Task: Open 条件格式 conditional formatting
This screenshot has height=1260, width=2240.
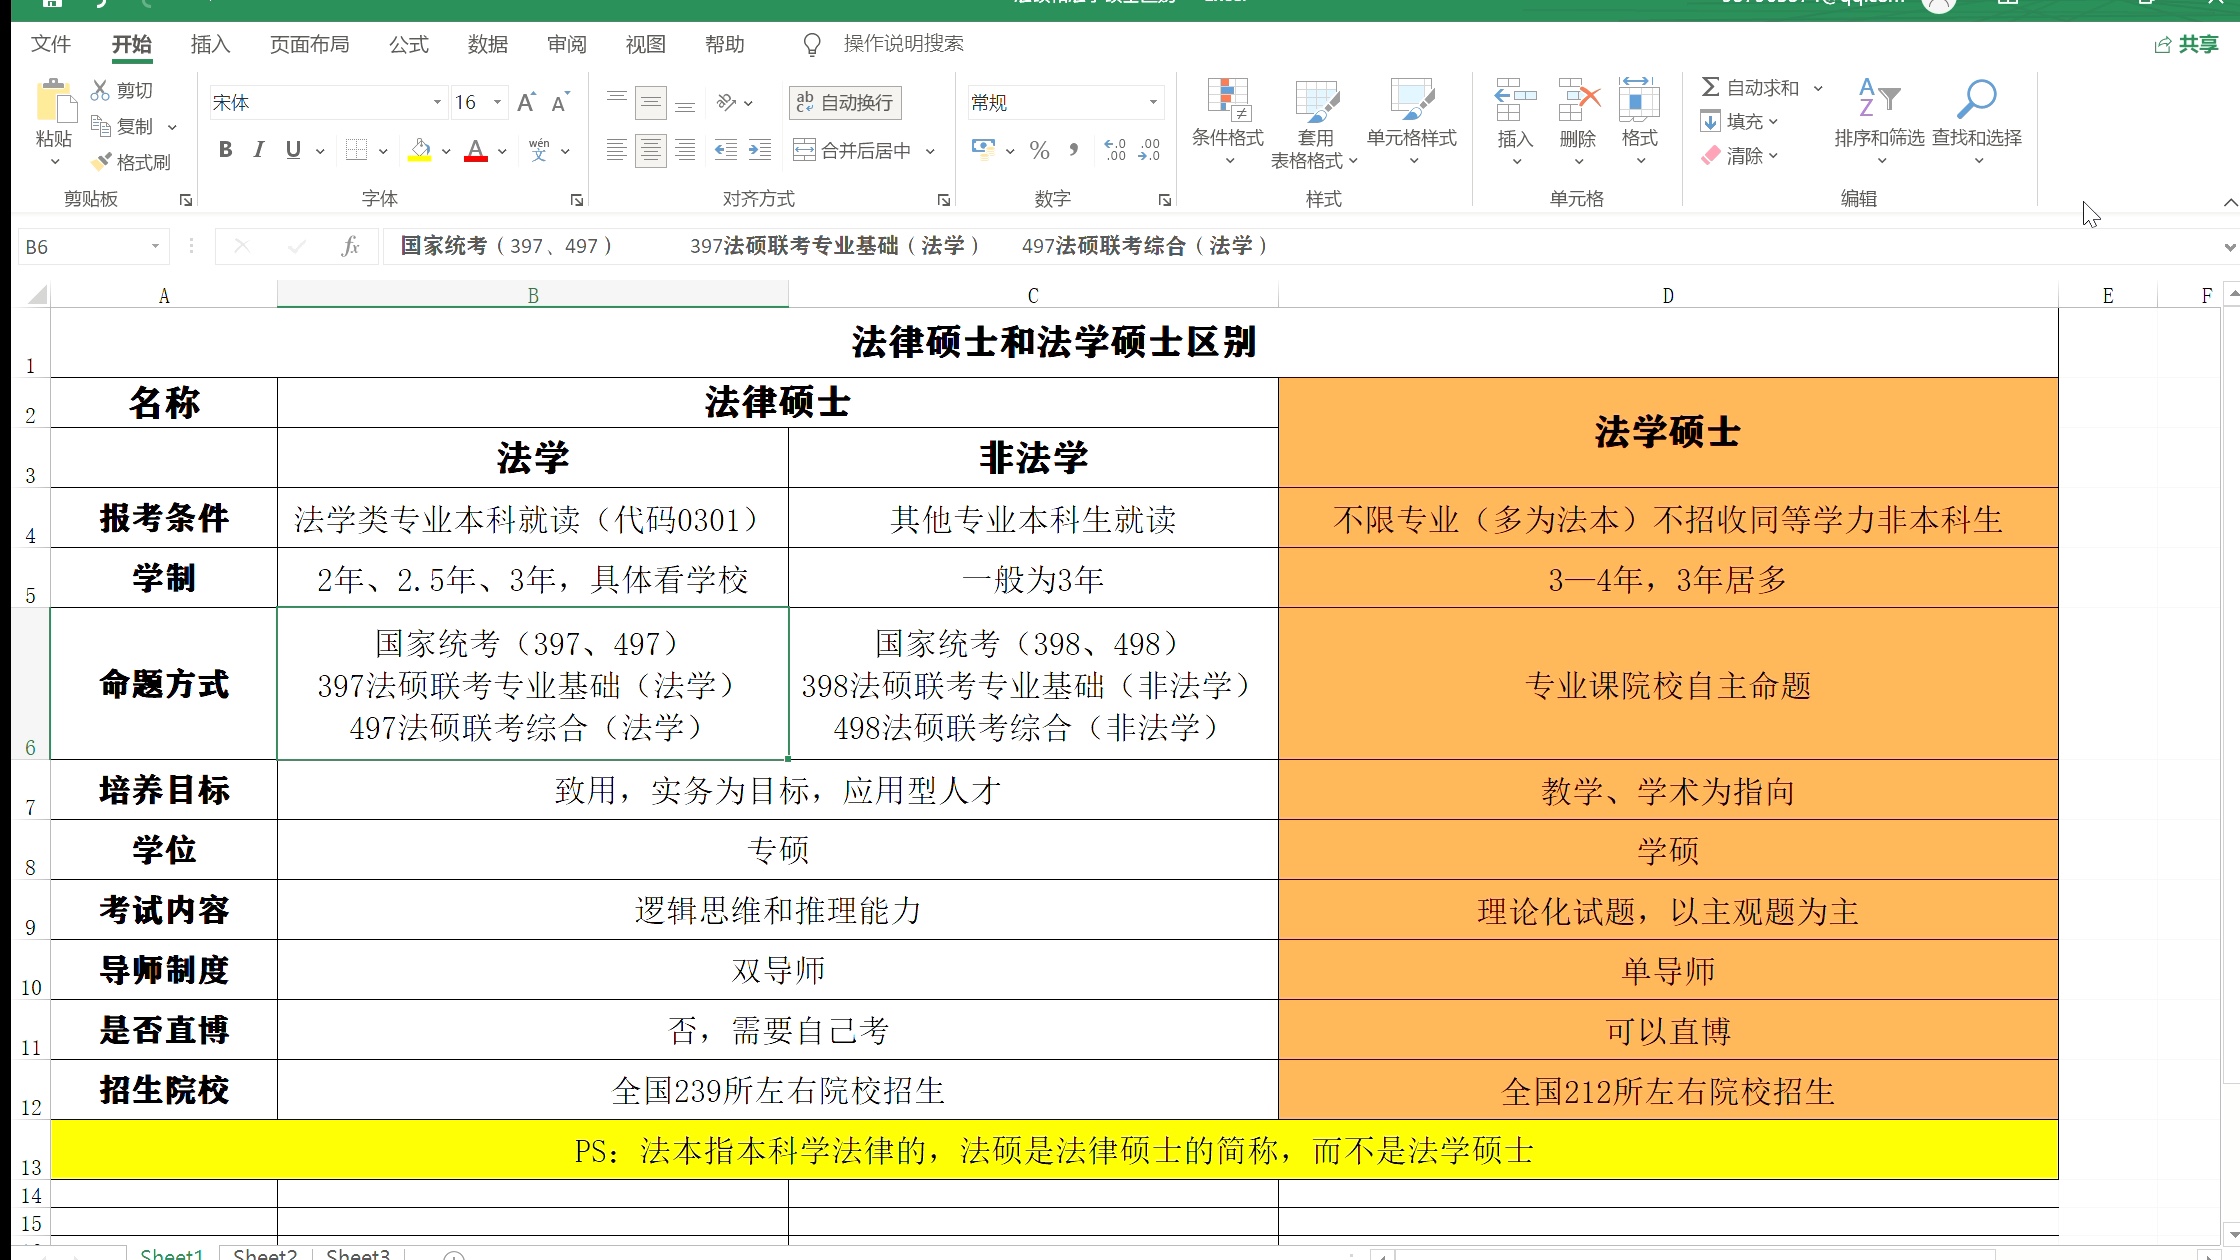Action: pos(1228,120)
